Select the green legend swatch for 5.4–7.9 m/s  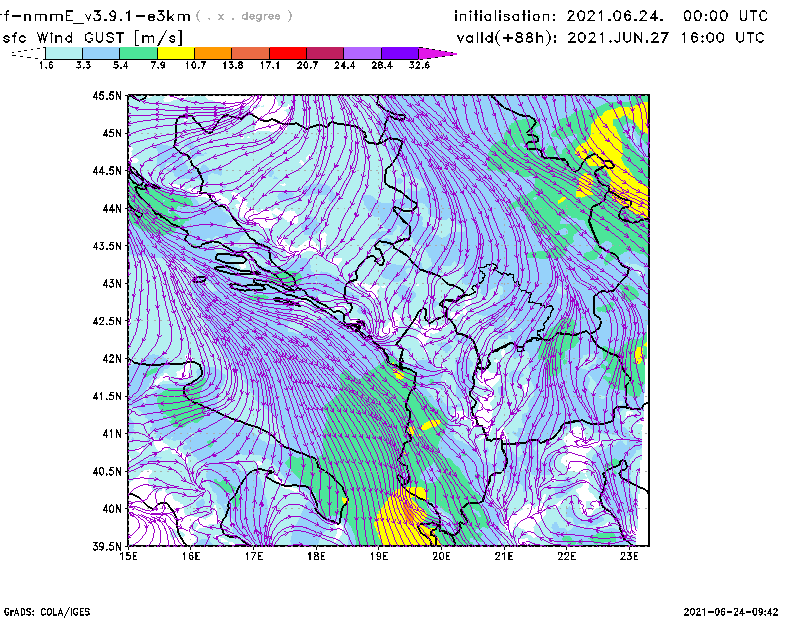(139, 52)
